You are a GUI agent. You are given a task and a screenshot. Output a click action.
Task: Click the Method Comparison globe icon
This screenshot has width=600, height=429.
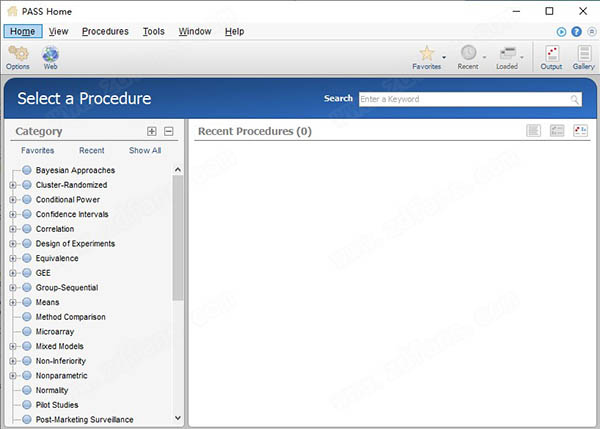click(x=27, y=317)
